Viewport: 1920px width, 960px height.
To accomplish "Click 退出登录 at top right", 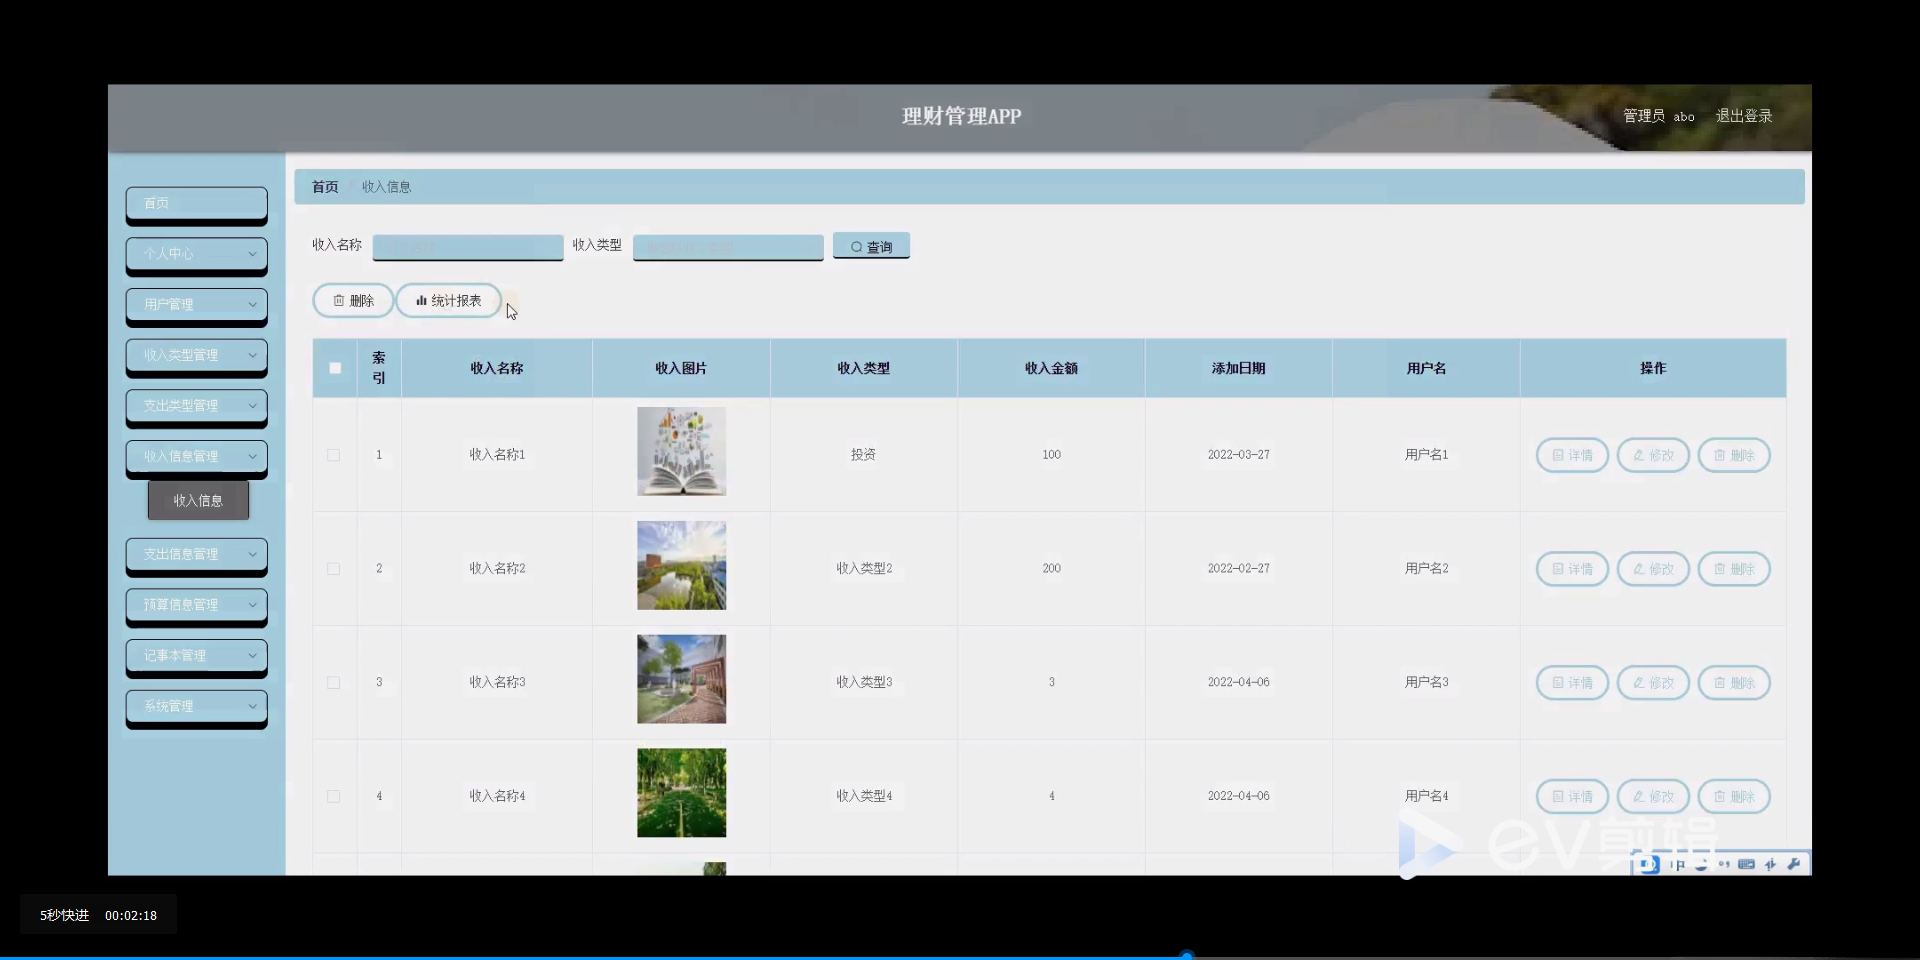I will (1744, 115).
